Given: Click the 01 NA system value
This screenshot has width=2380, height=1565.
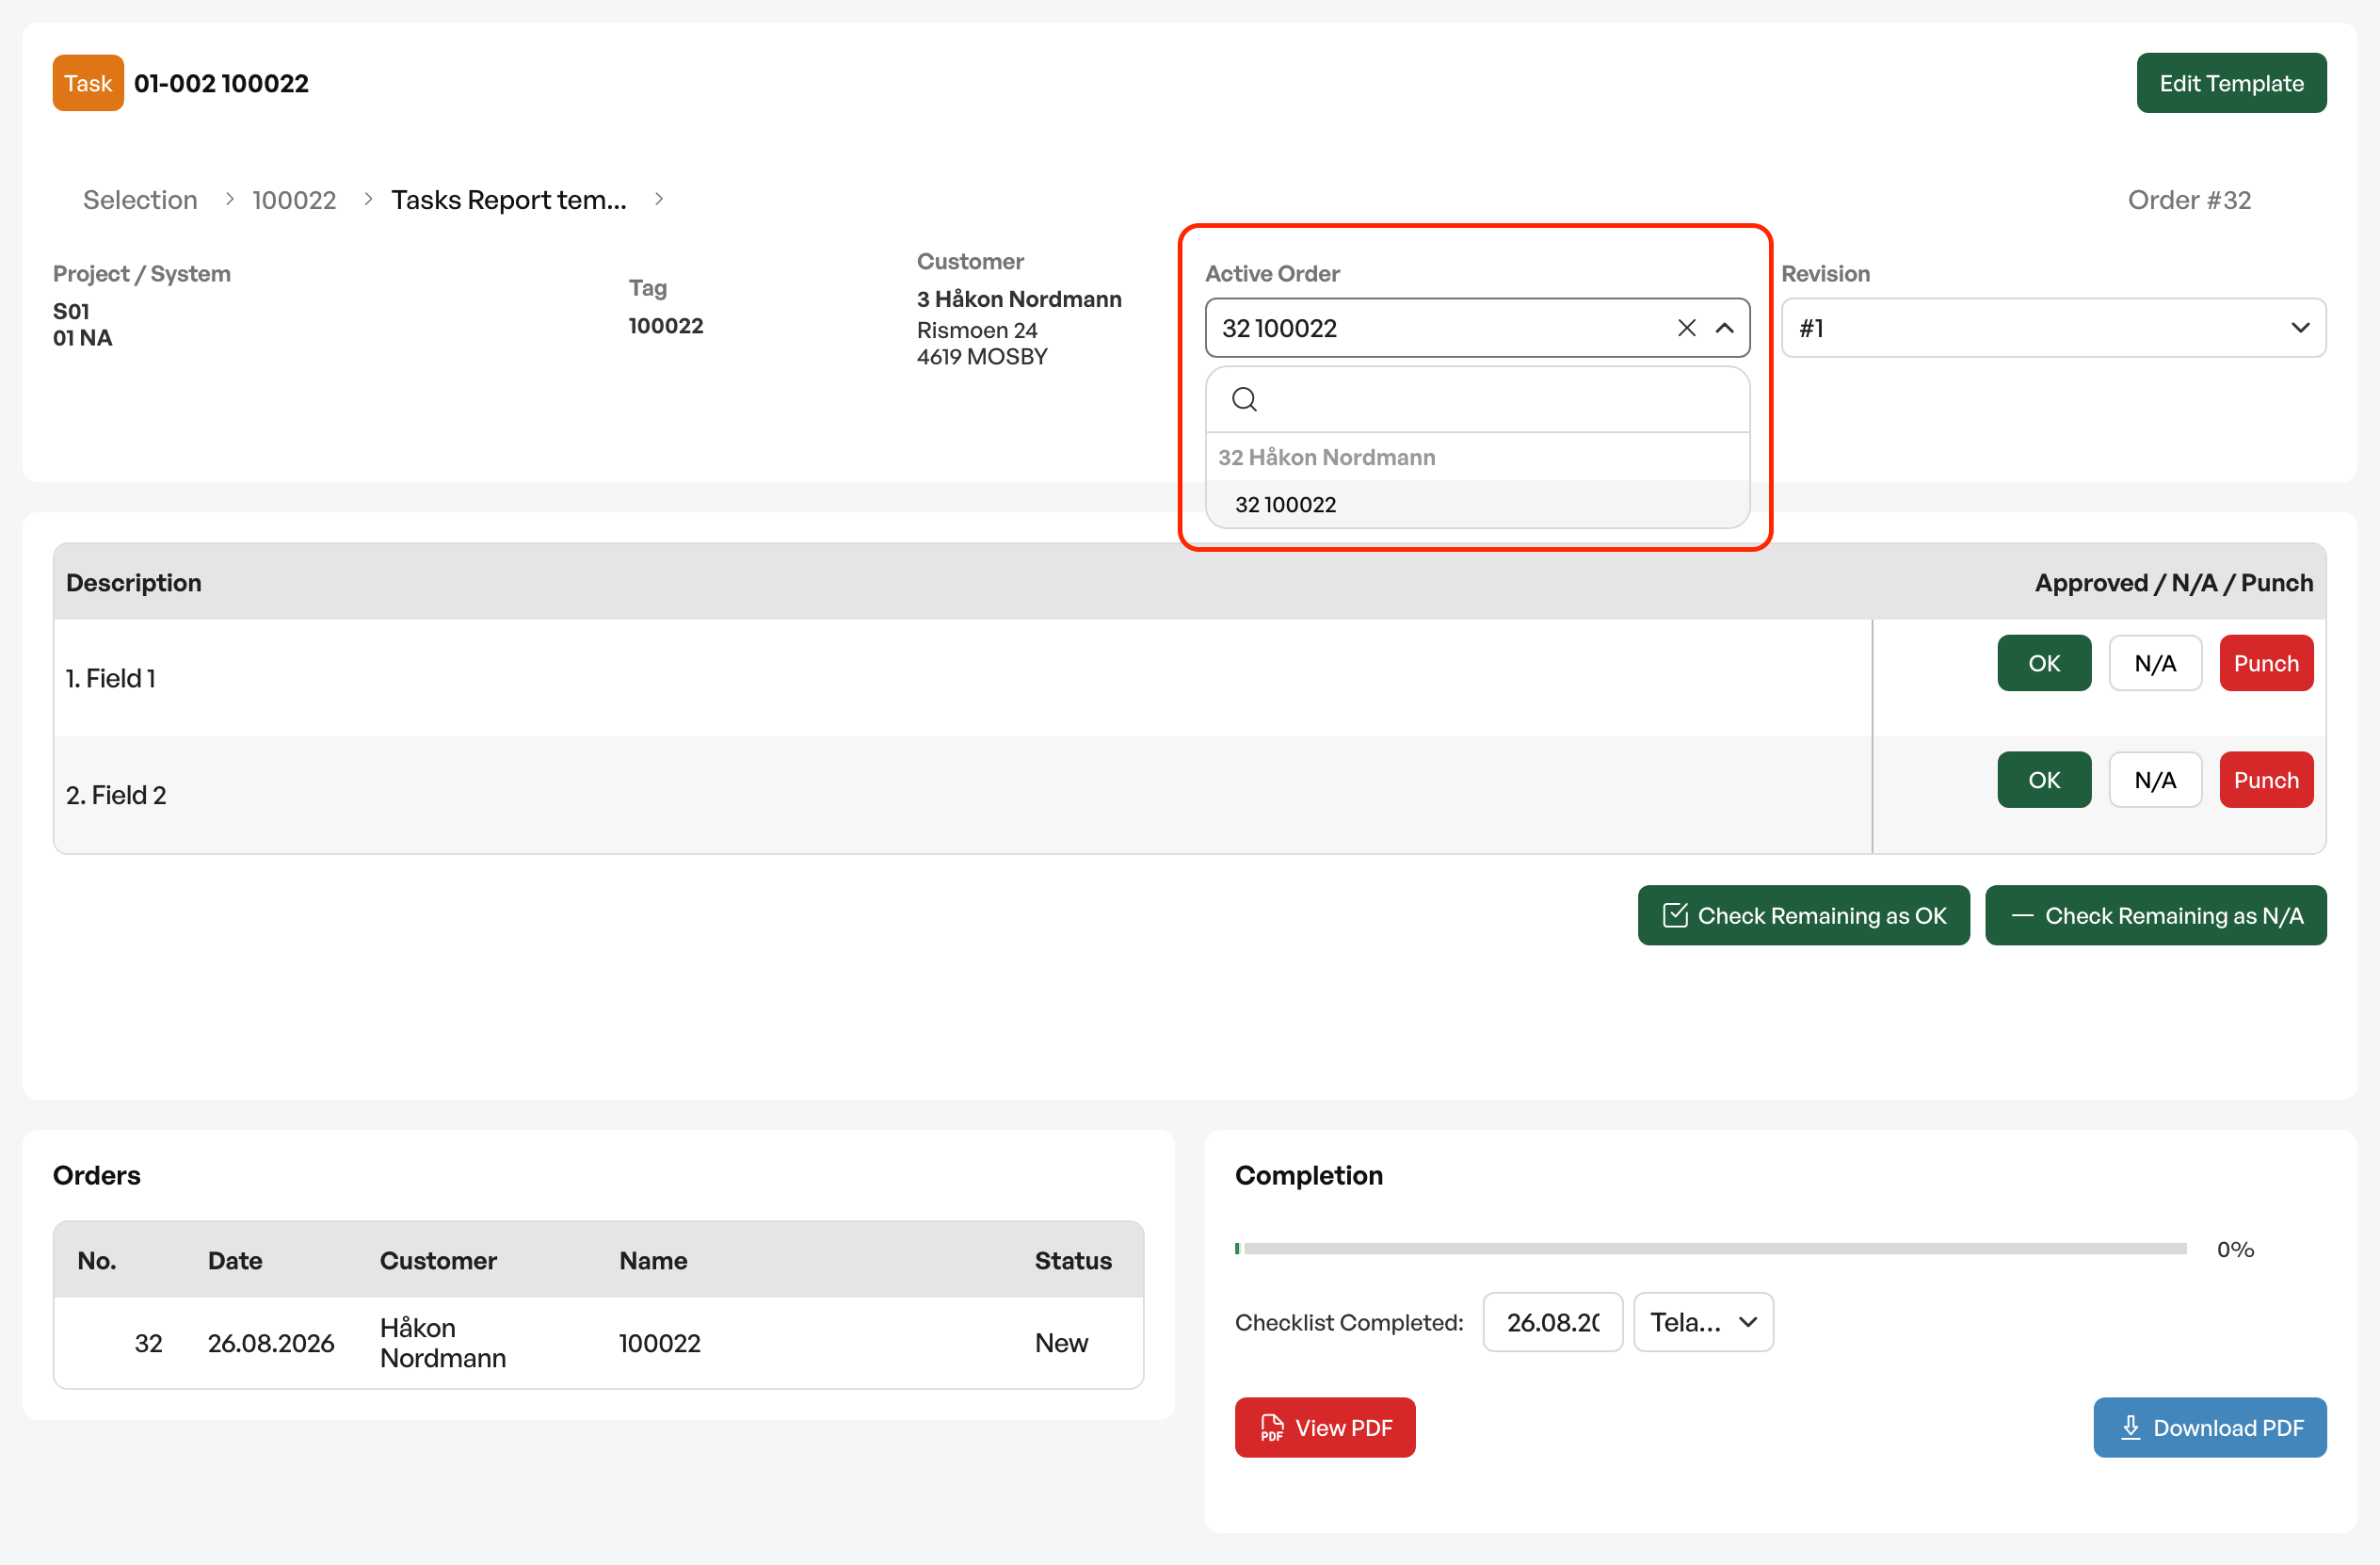Looking at the screenshot, I should tap(82, 338).
